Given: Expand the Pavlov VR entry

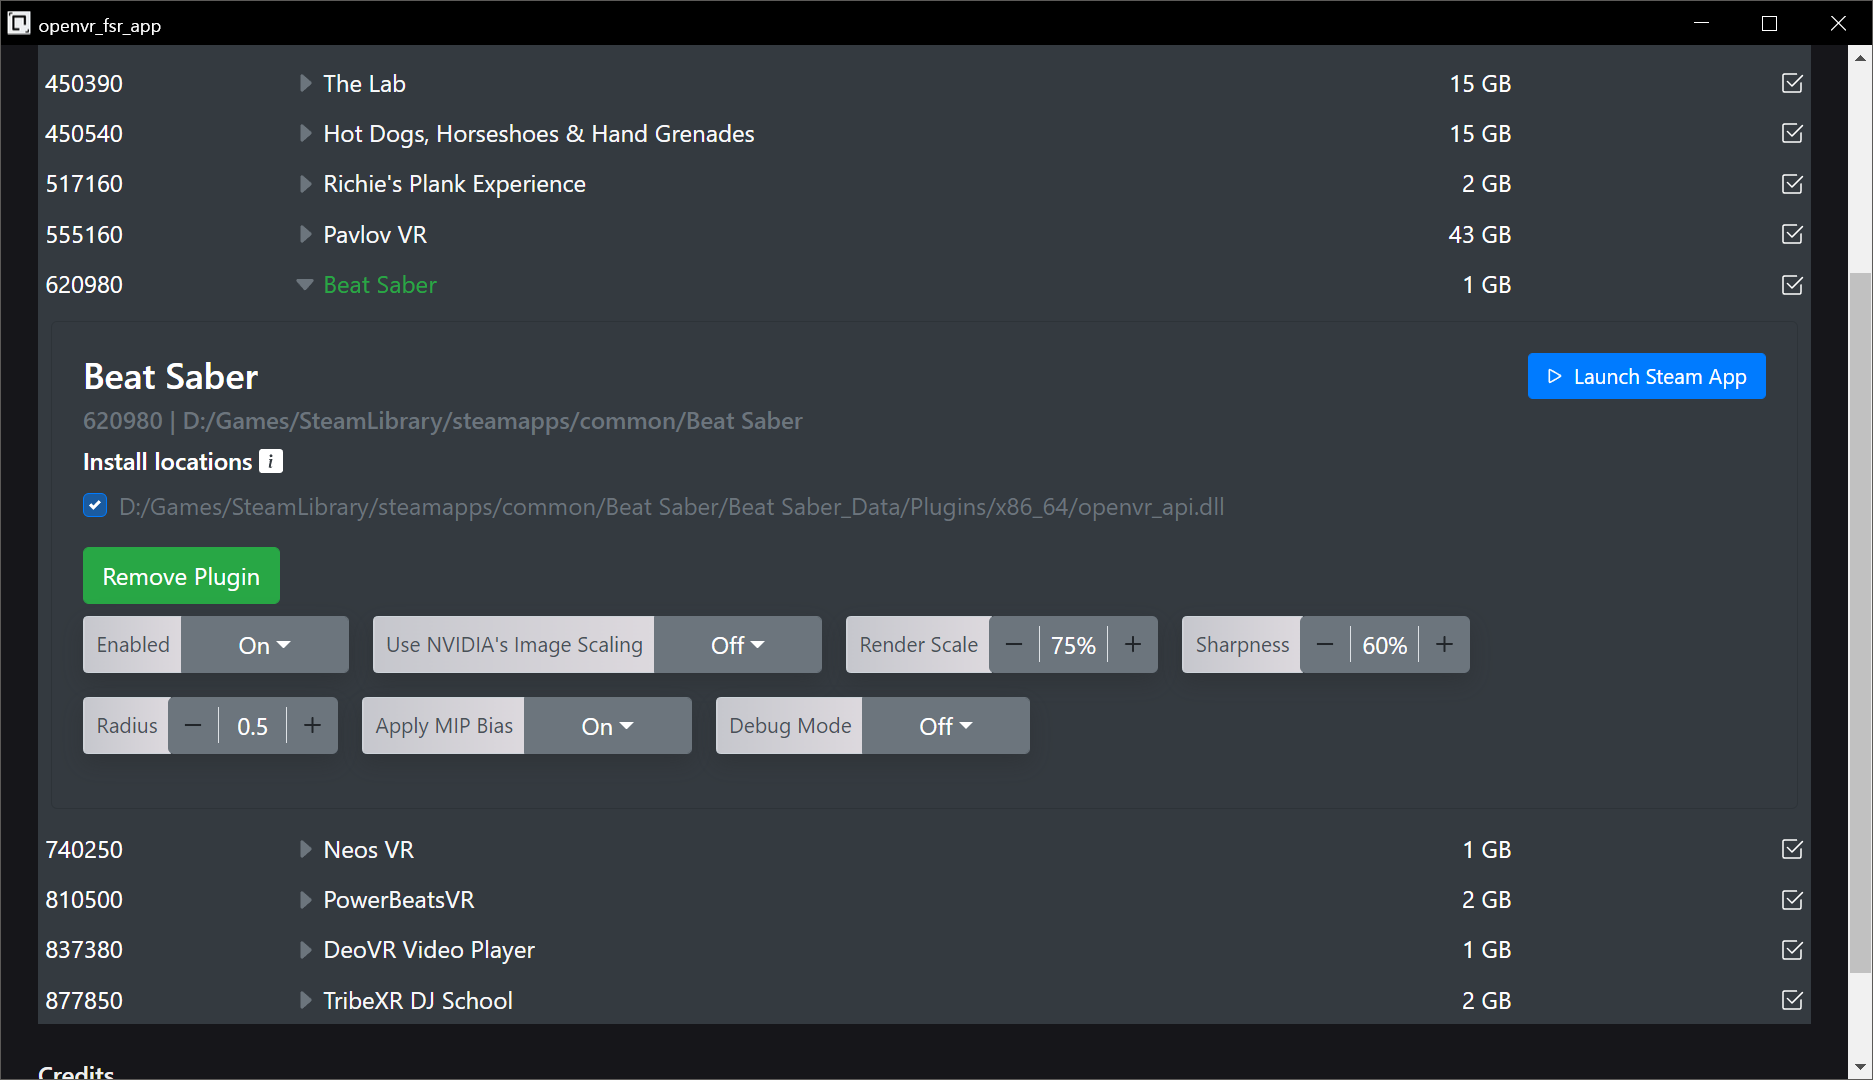Looking at the screenshot, I should click(305, 234).
